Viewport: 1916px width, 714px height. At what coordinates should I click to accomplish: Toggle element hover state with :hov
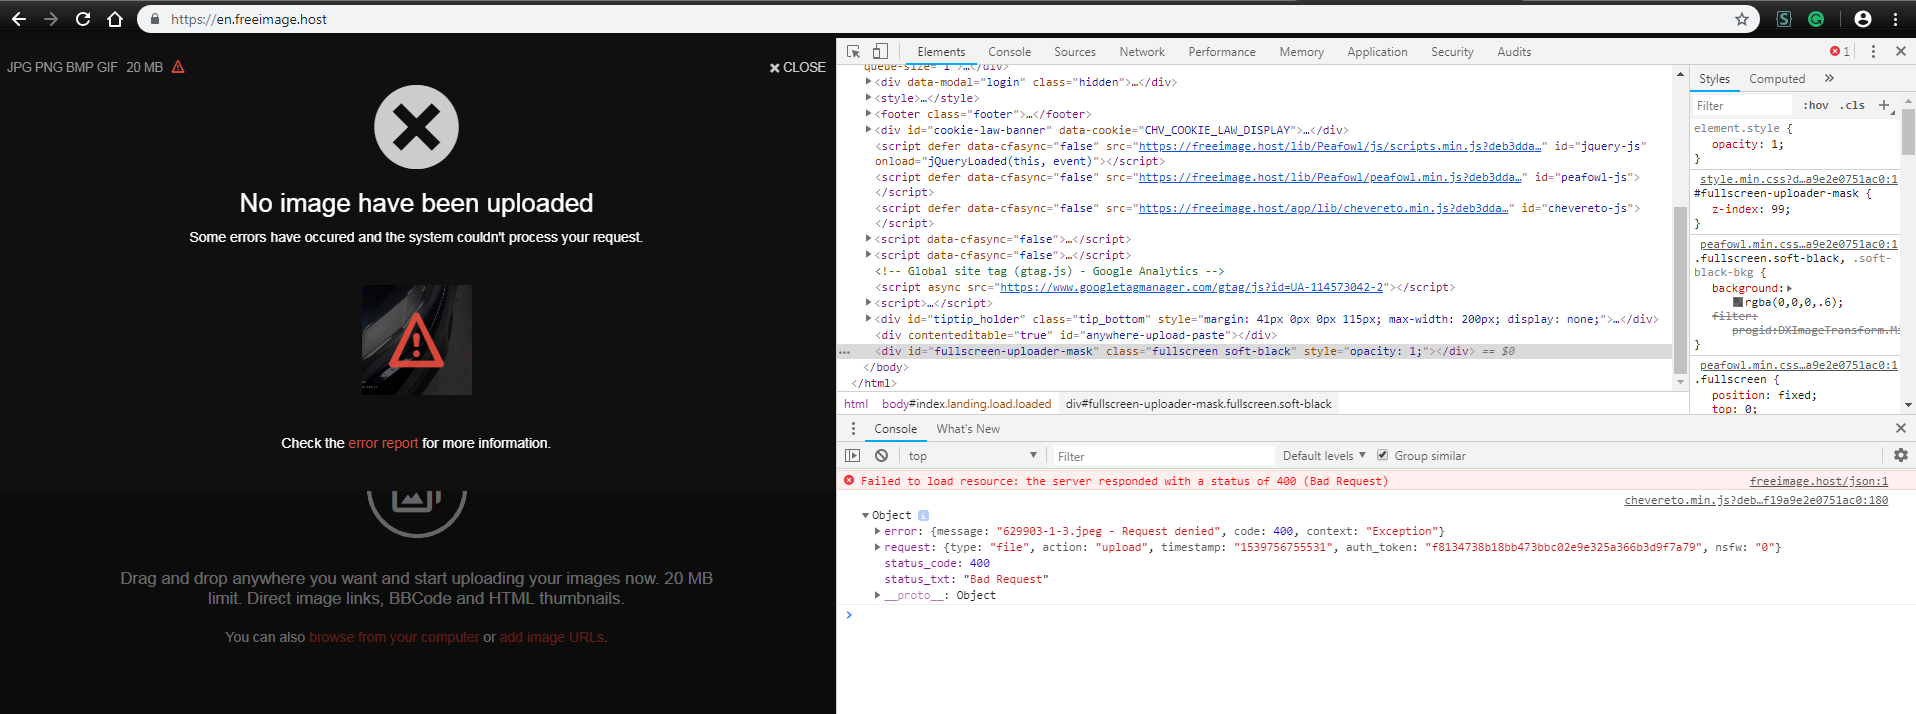pos(1816,105)
